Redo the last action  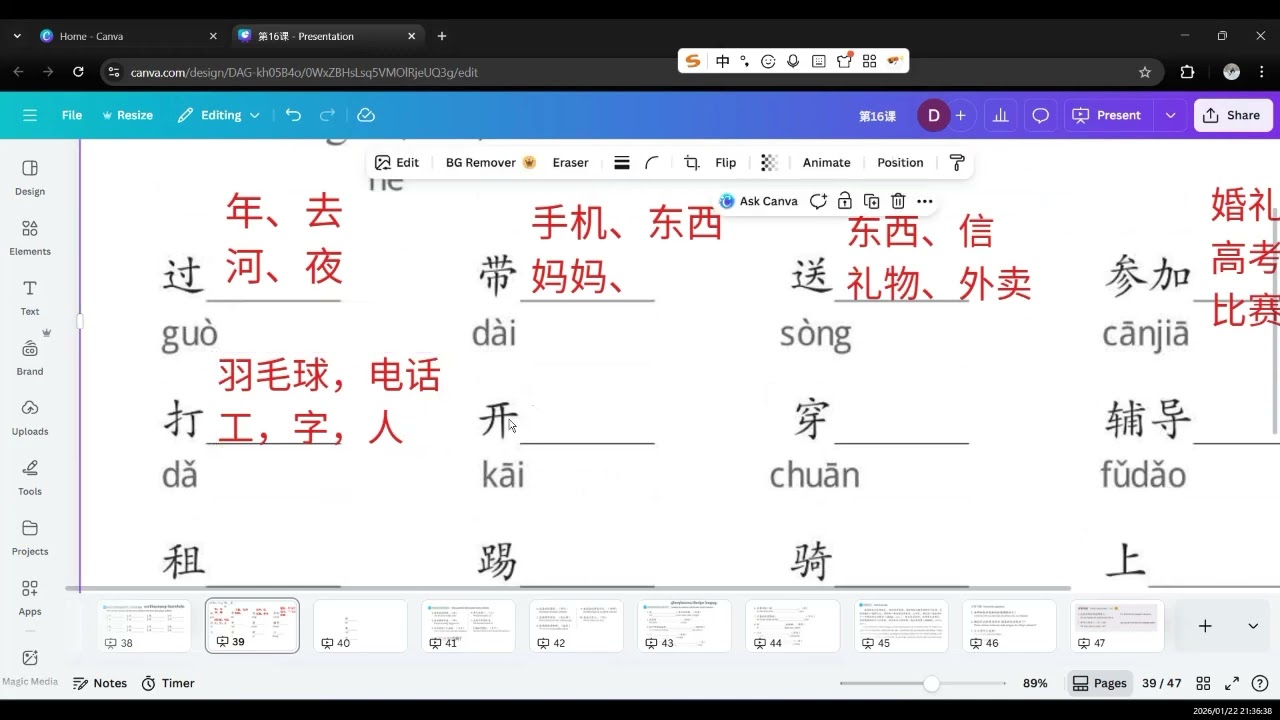pos(327,115)
